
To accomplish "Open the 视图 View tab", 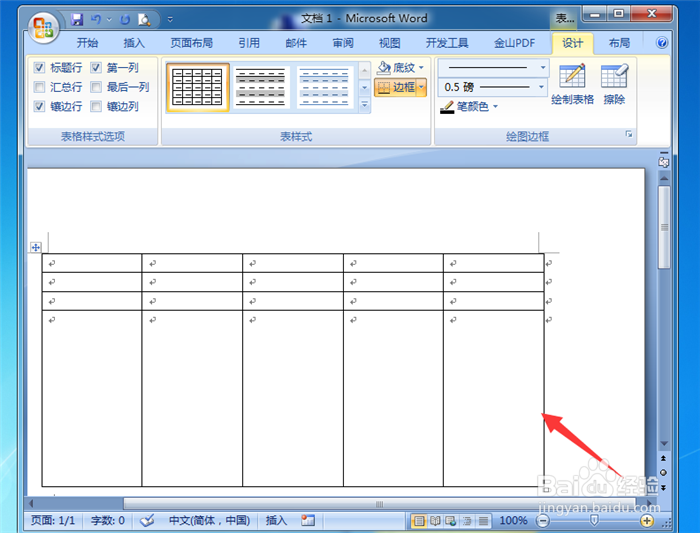I will [390, 43].
